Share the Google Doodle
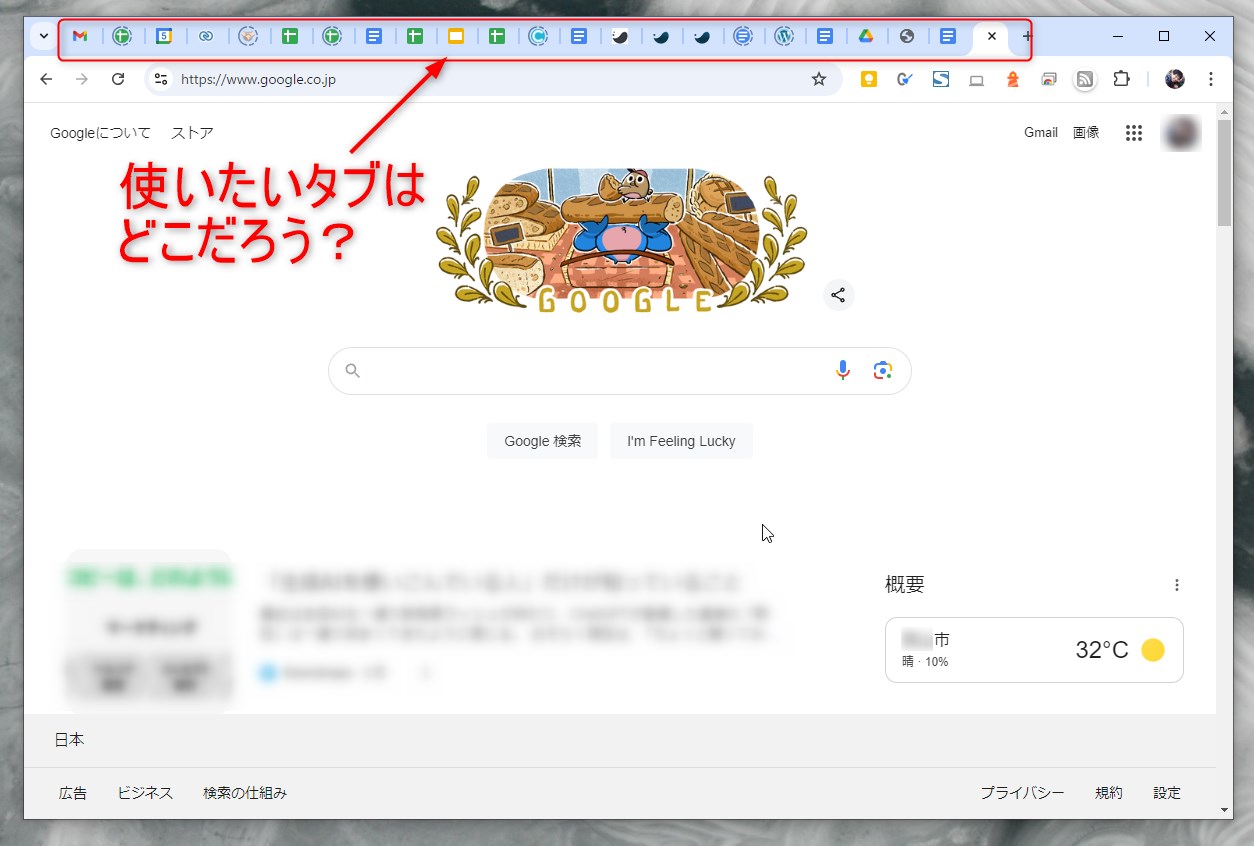 click(838, 295)
